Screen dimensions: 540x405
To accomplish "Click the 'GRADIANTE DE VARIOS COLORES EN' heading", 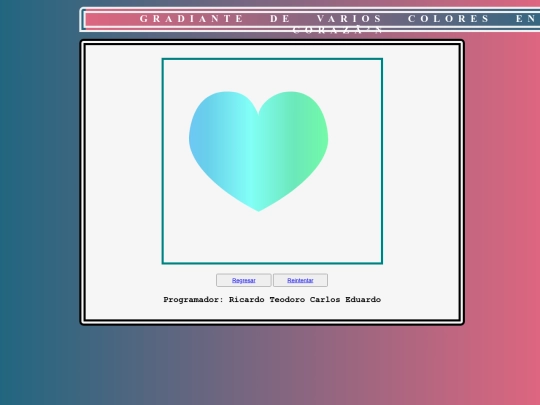I will tap(338, 19).
